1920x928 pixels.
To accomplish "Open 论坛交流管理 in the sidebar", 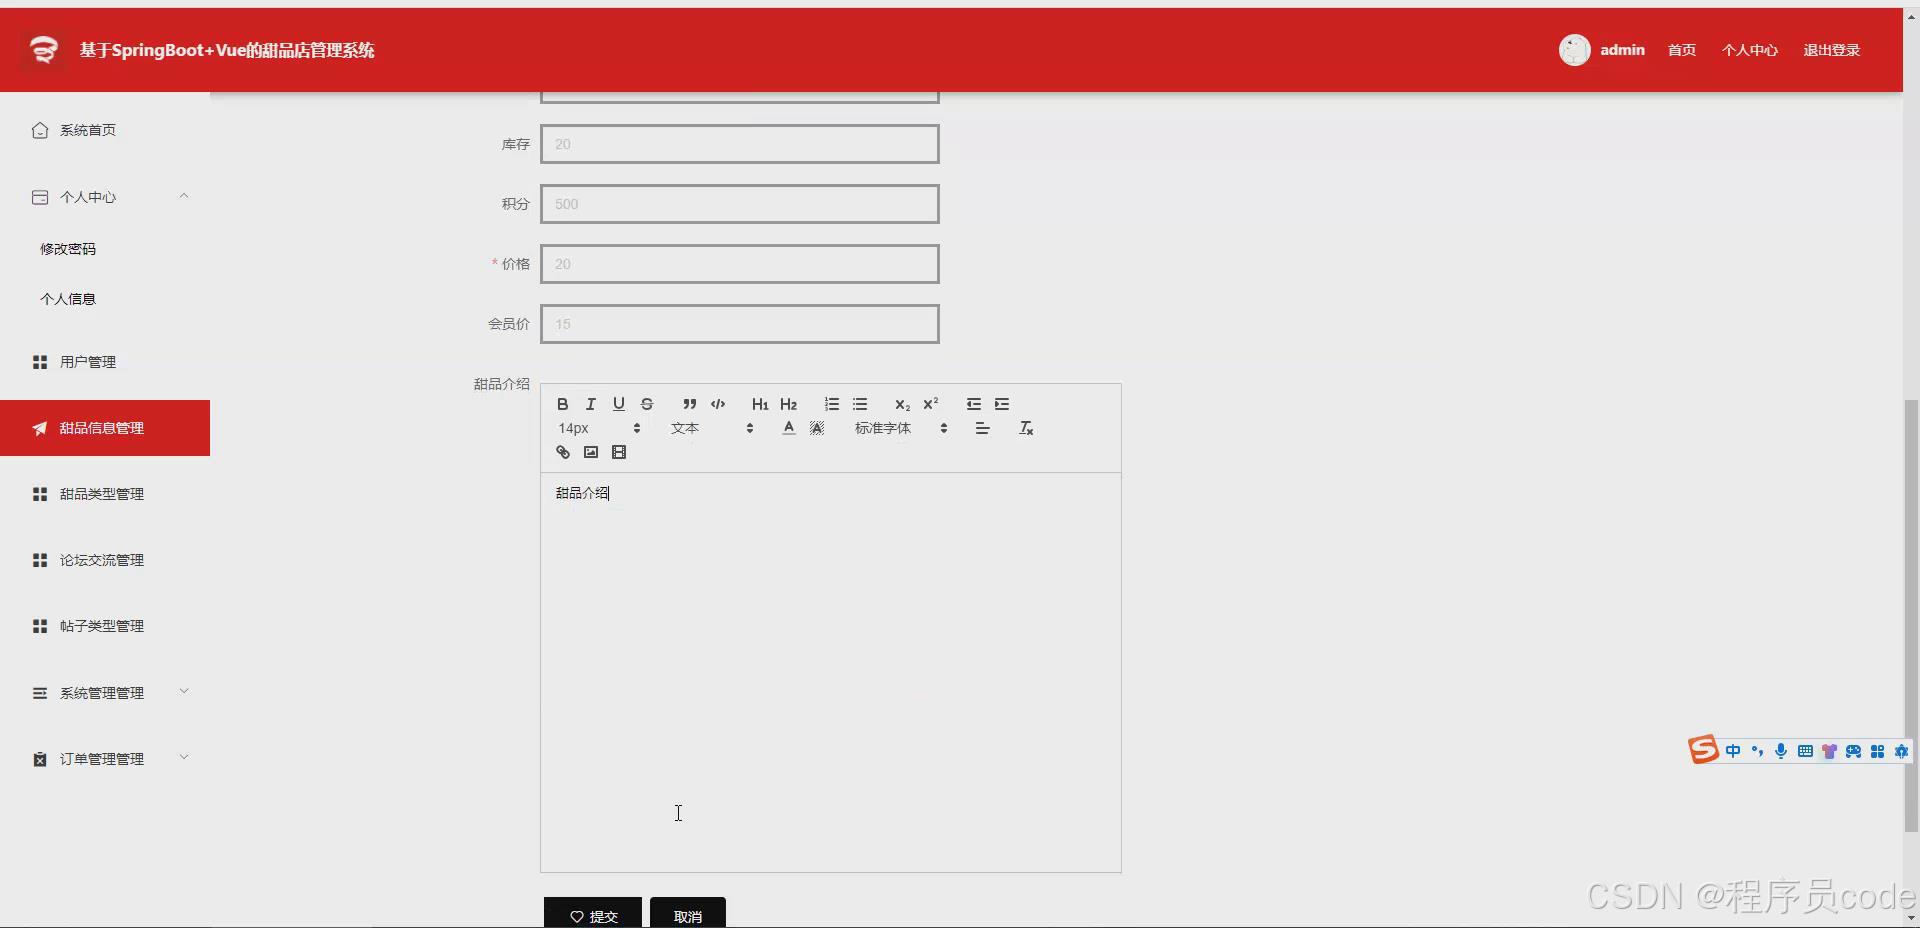I will [105, 560].
